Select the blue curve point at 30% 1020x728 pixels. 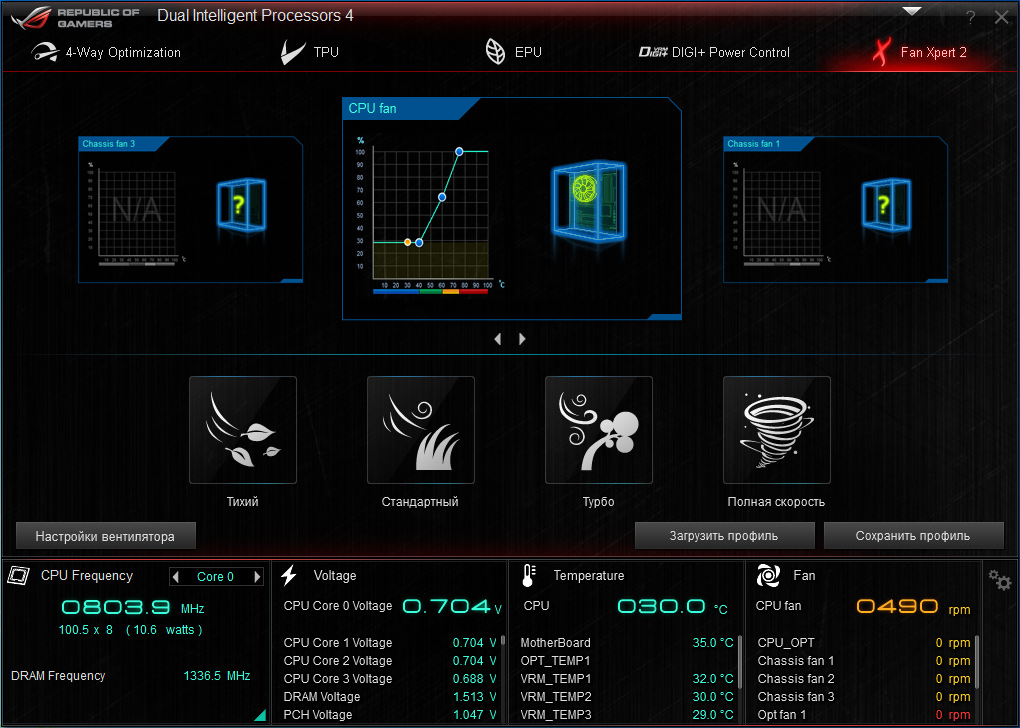click(419, 243)
